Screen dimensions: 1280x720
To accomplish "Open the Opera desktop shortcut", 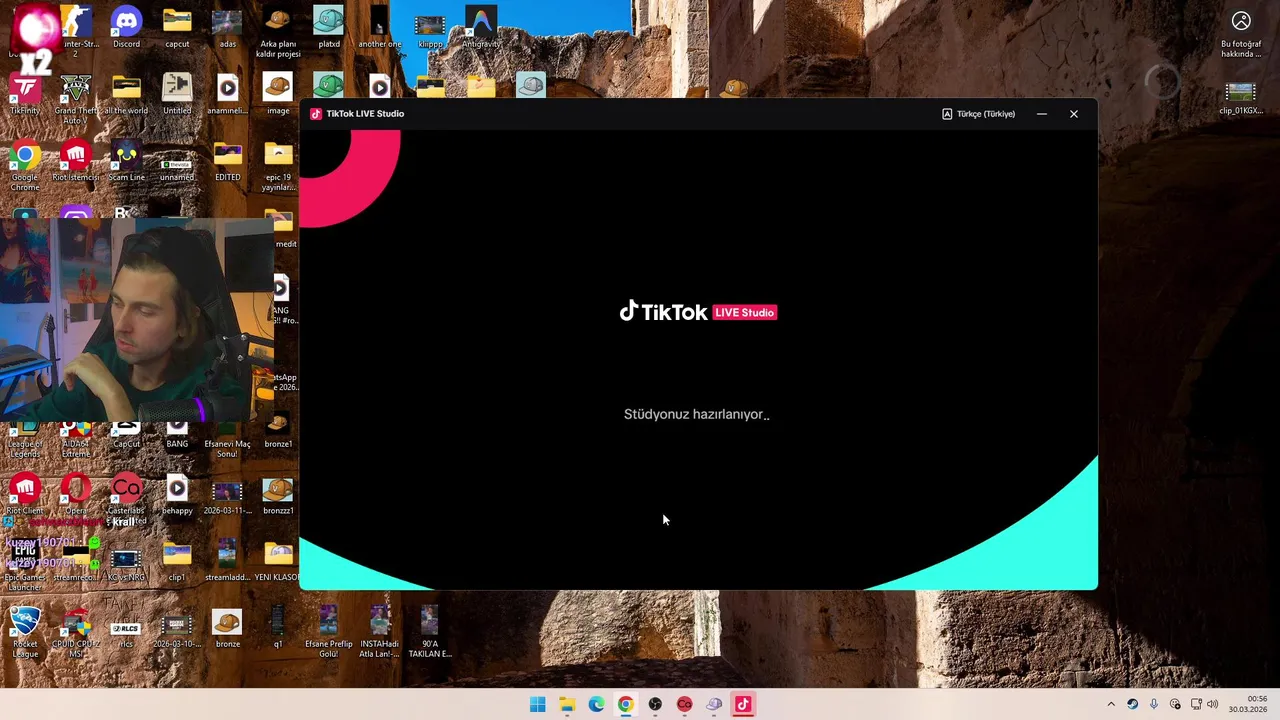I will point(76,495).
